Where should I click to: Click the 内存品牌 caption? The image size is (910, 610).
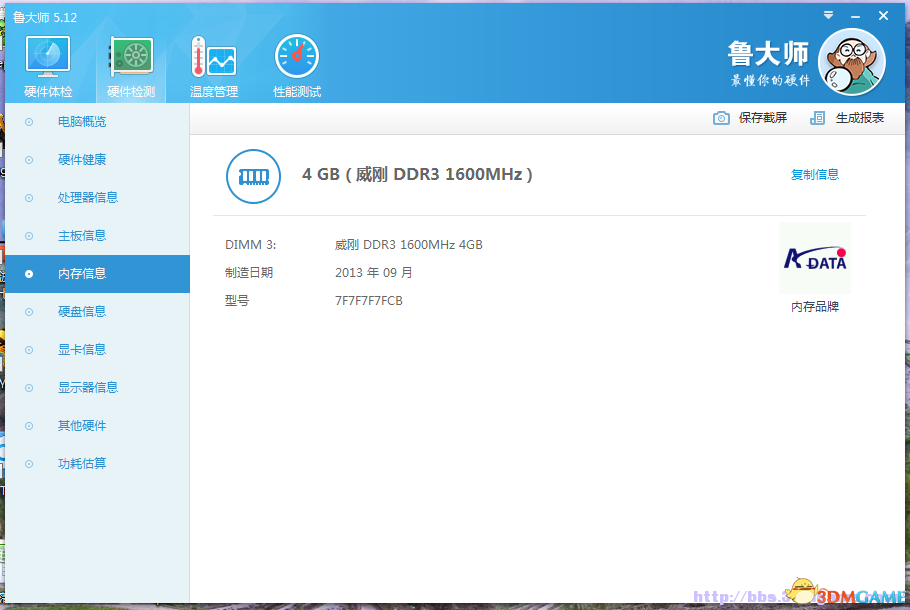815,306
